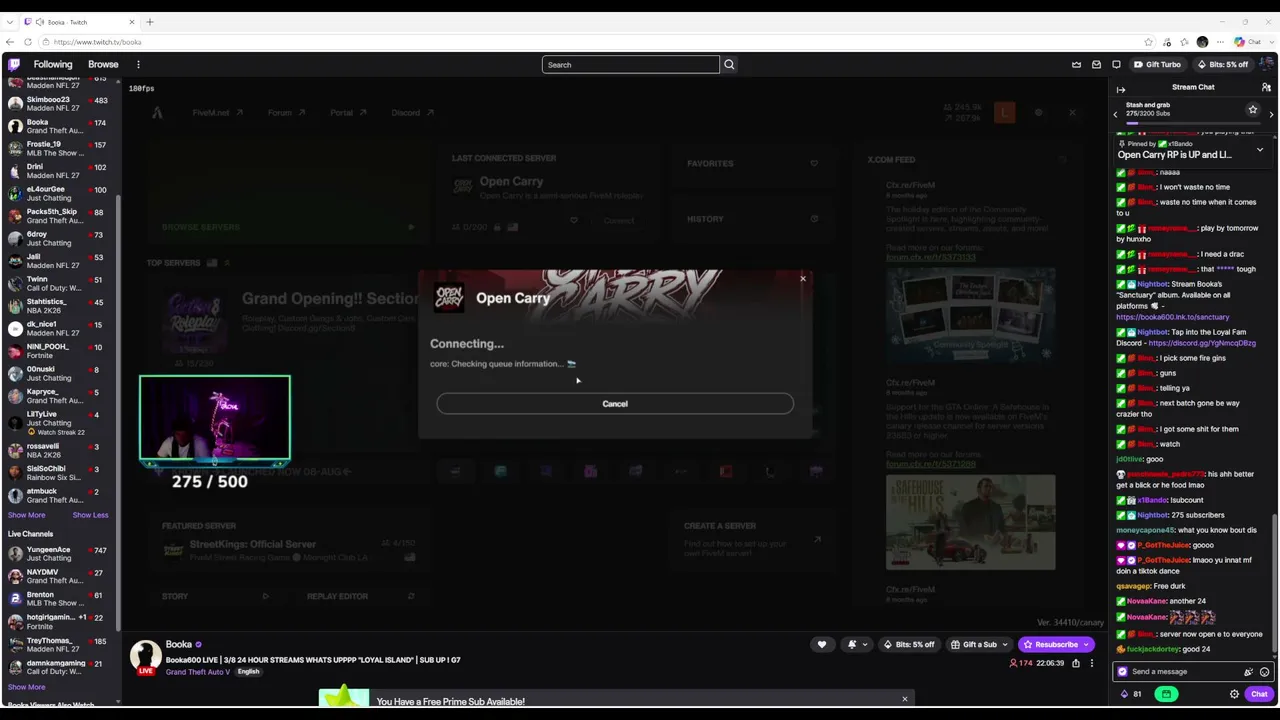Screen dimensions: 1280x720
Task: Open the Discord invite link in chat
Action: pos(1202,343)
